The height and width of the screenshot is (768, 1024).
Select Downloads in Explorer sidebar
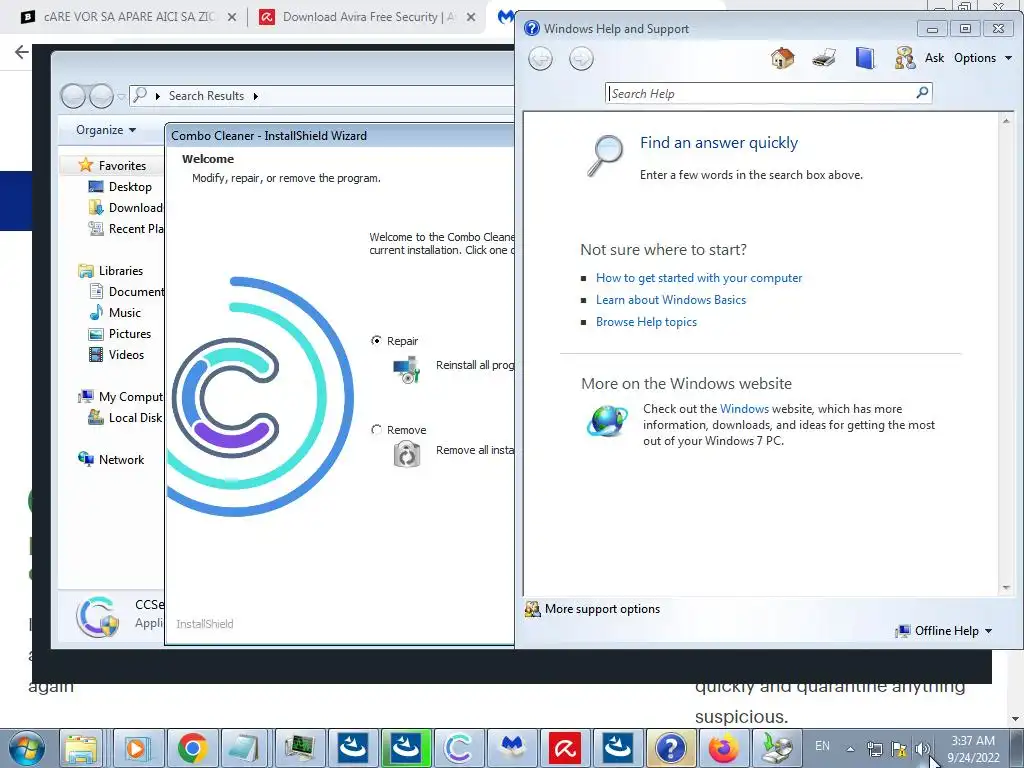[x=125, y=208]
